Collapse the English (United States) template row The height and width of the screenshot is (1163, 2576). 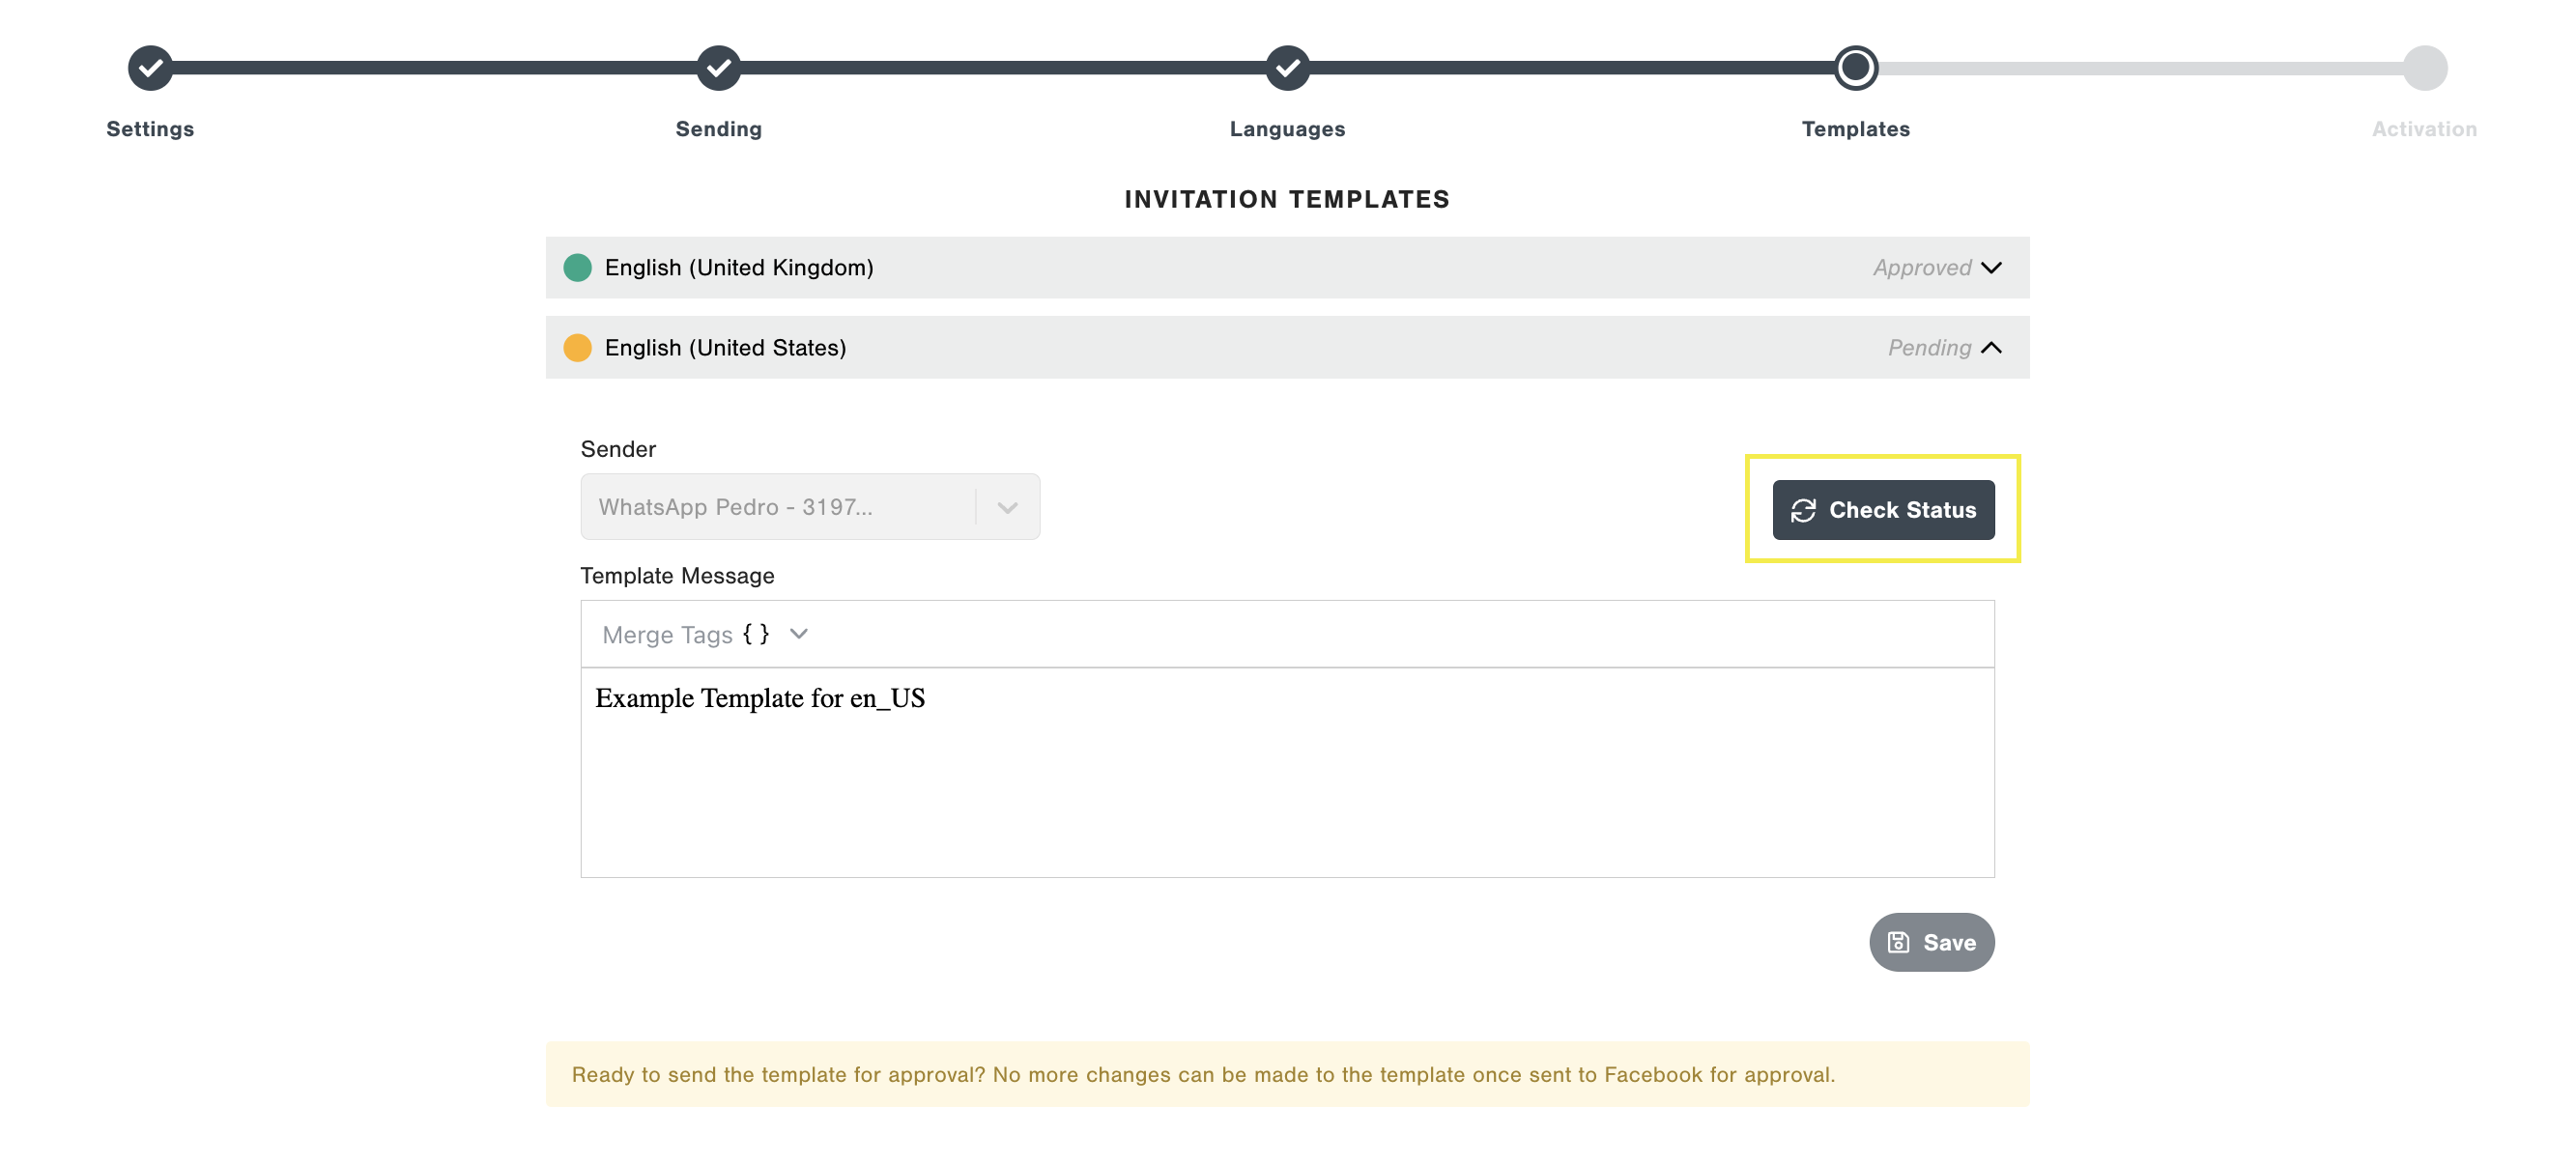tap(1990, 347)
